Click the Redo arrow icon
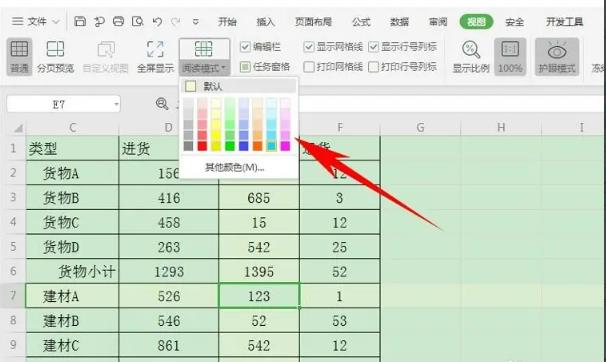Image resolution: width=606 pixels, height=362 pixels. tap(176, 22)
